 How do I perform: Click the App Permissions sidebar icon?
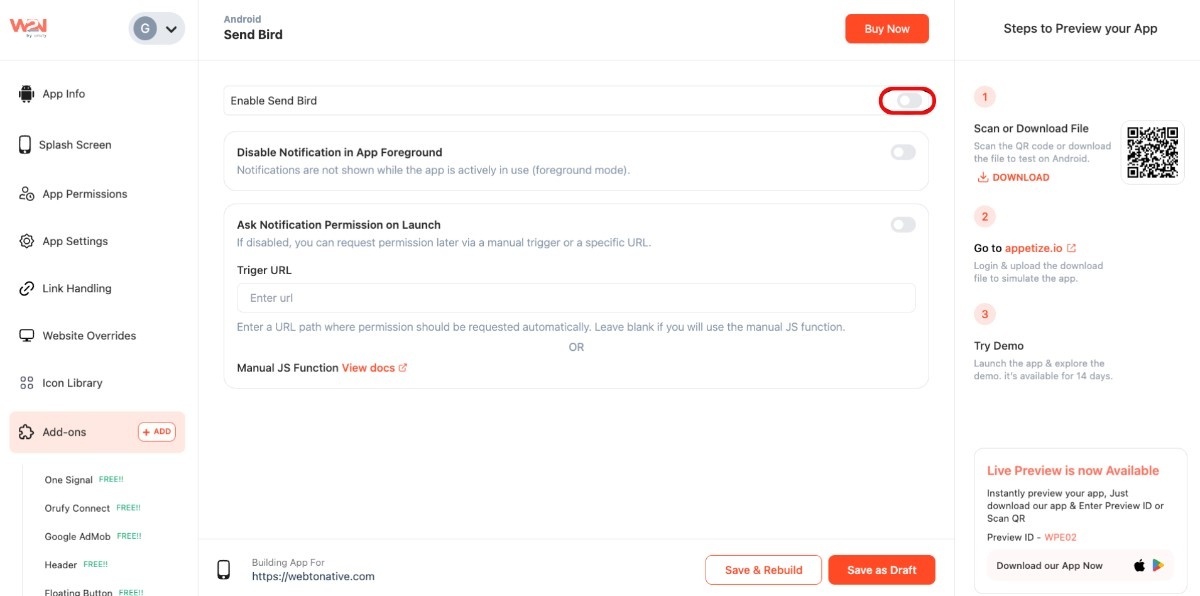tap(27, 194)
